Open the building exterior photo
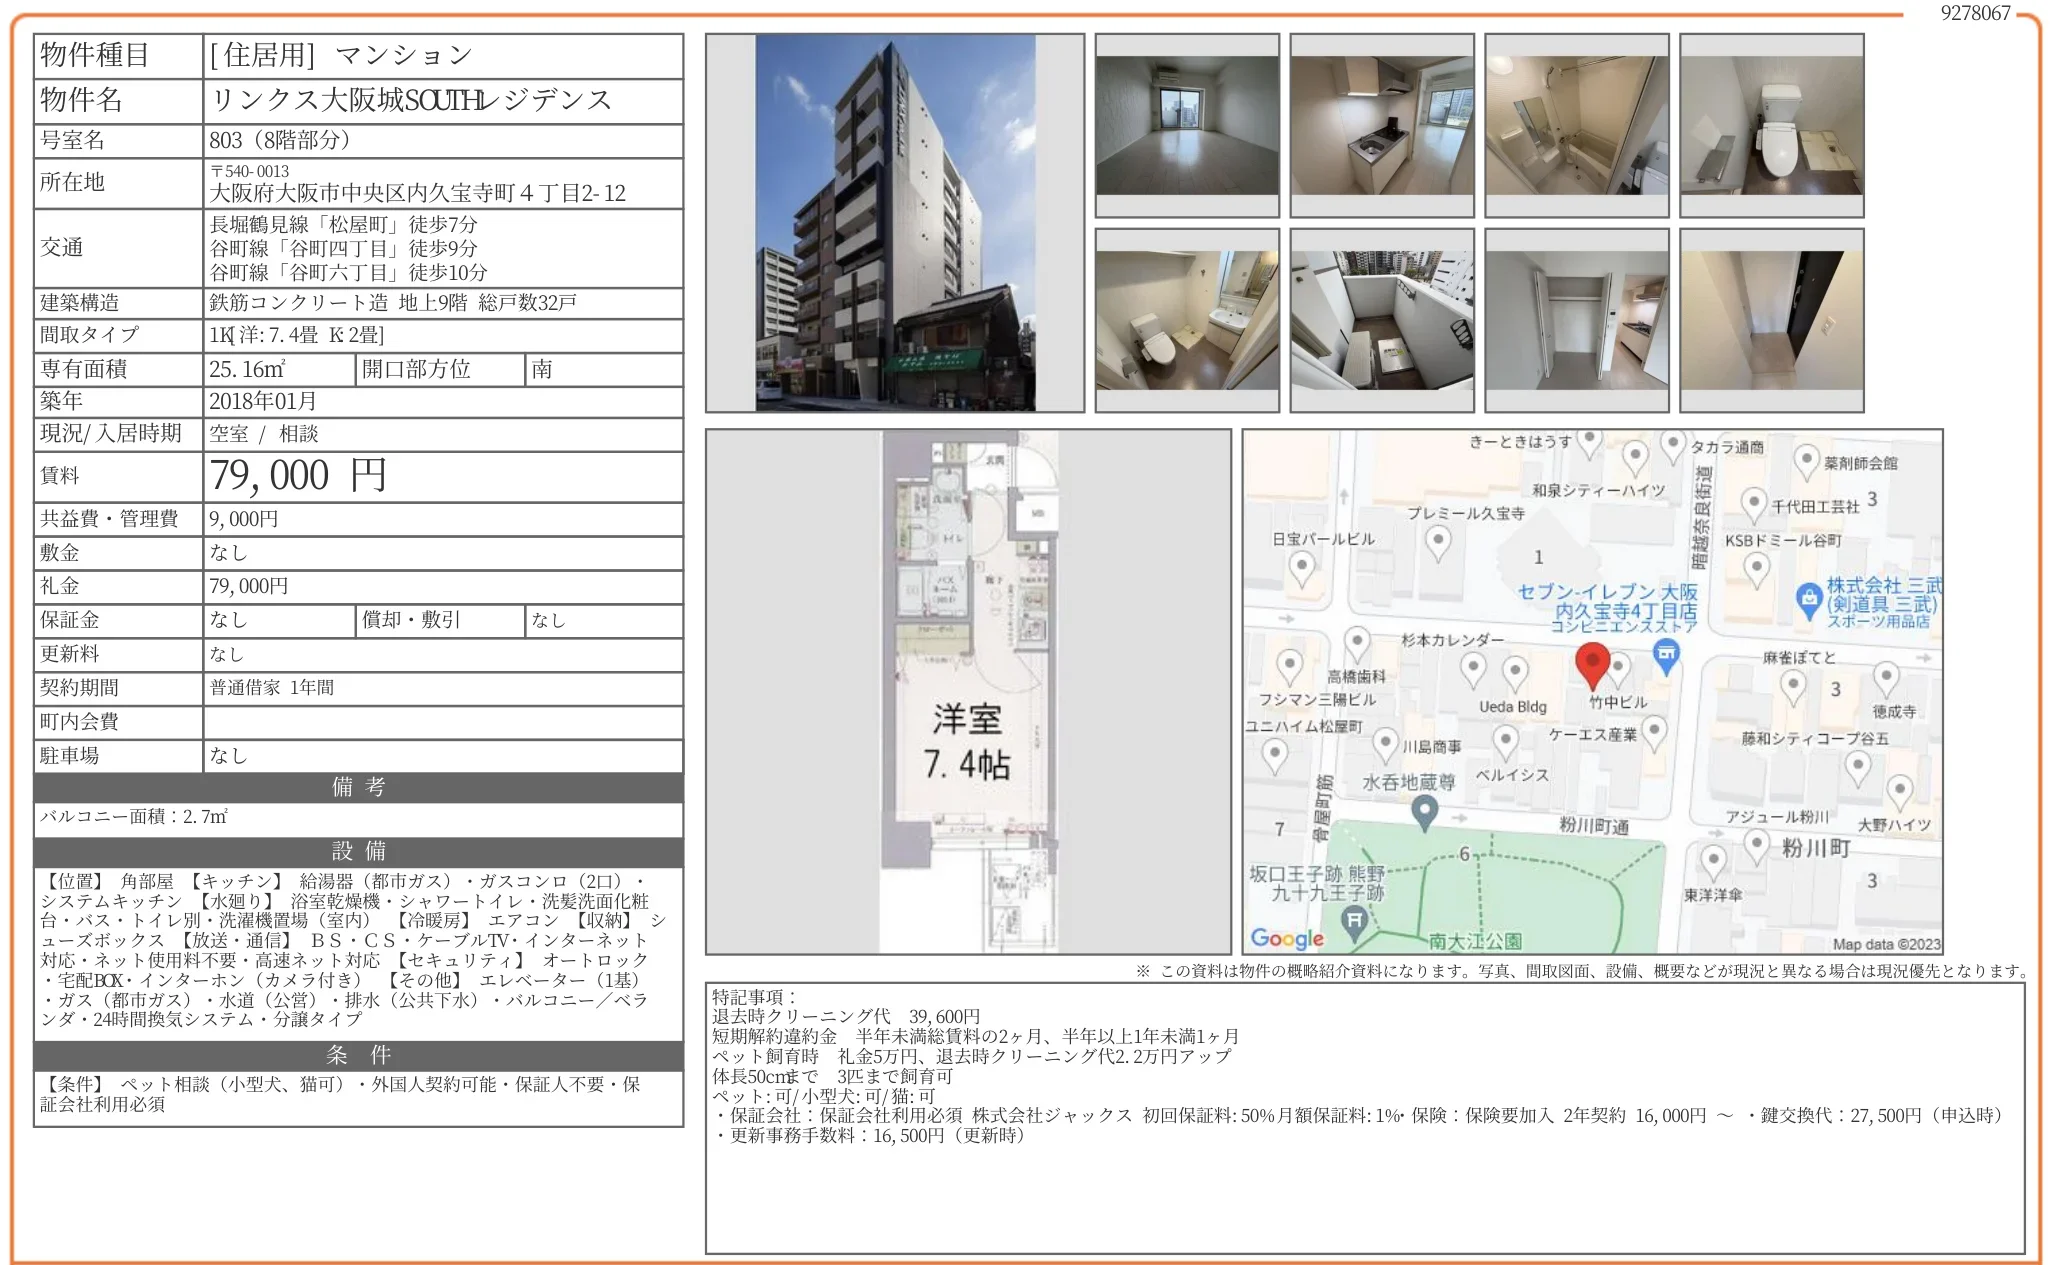 pyautogui.click(x=894, y=223)
